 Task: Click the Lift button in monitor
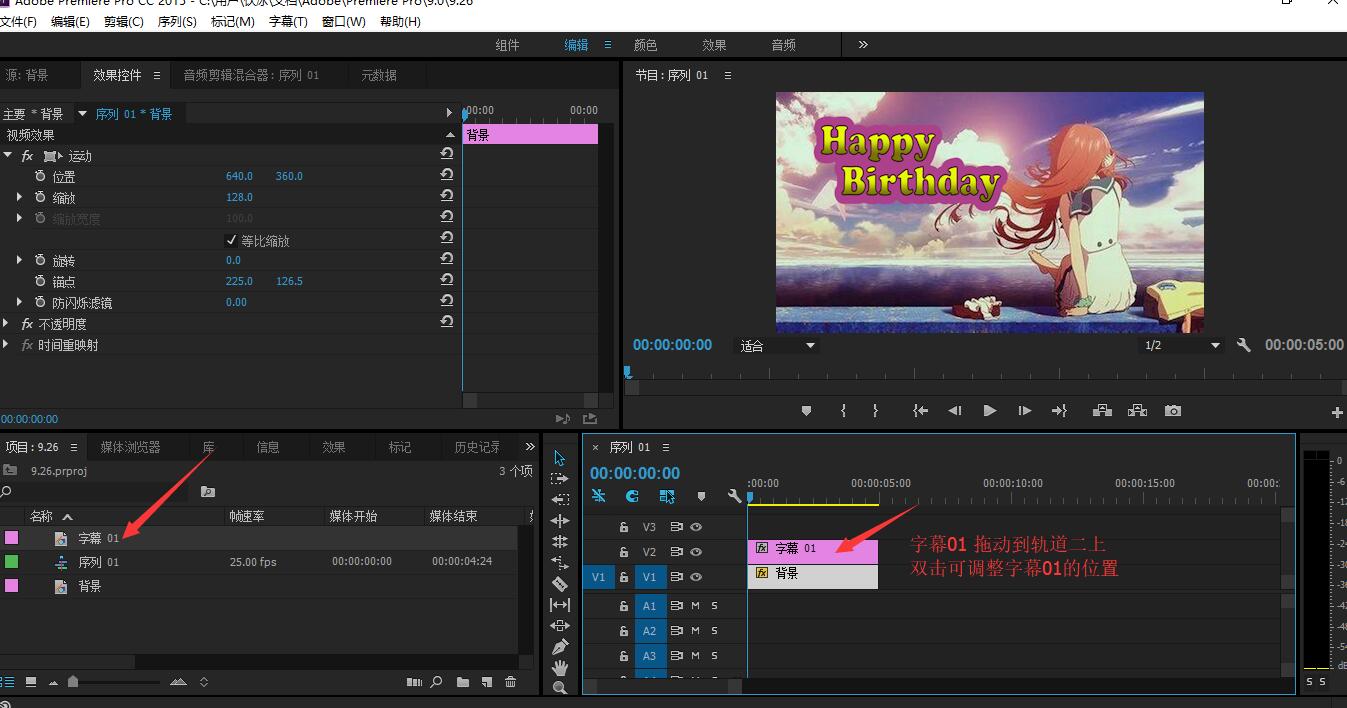click(x=1102, y=411)
